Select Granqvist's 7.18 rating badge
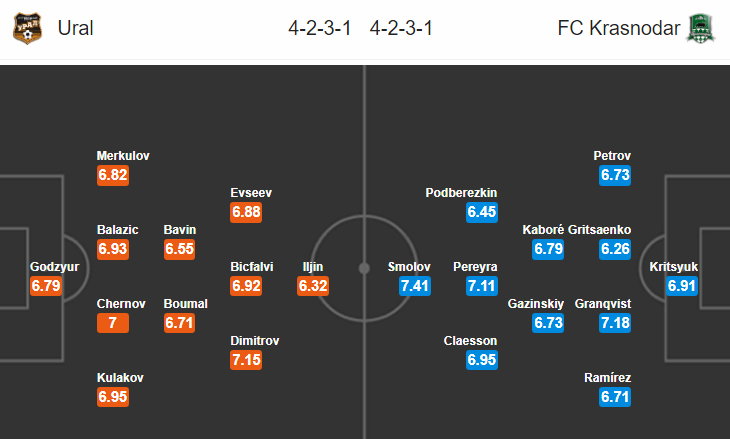This screenshot has height=439, width=730. click(615, 323)
